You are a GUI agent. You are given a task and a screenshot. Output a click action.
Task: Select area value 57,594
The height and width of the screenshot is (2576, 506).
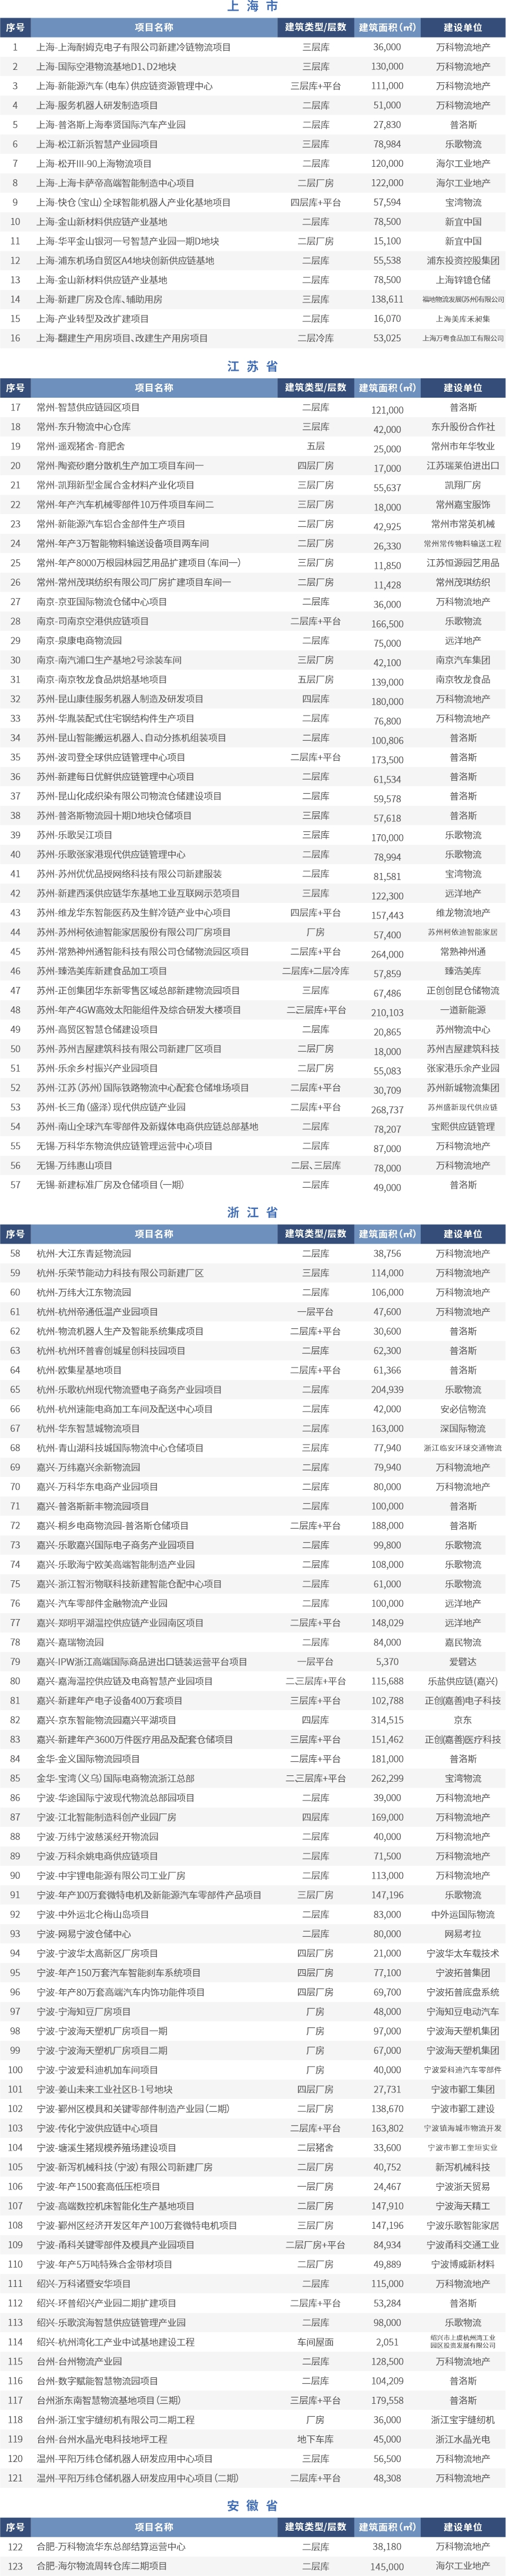pyautogui.click(x=387, y=203)
